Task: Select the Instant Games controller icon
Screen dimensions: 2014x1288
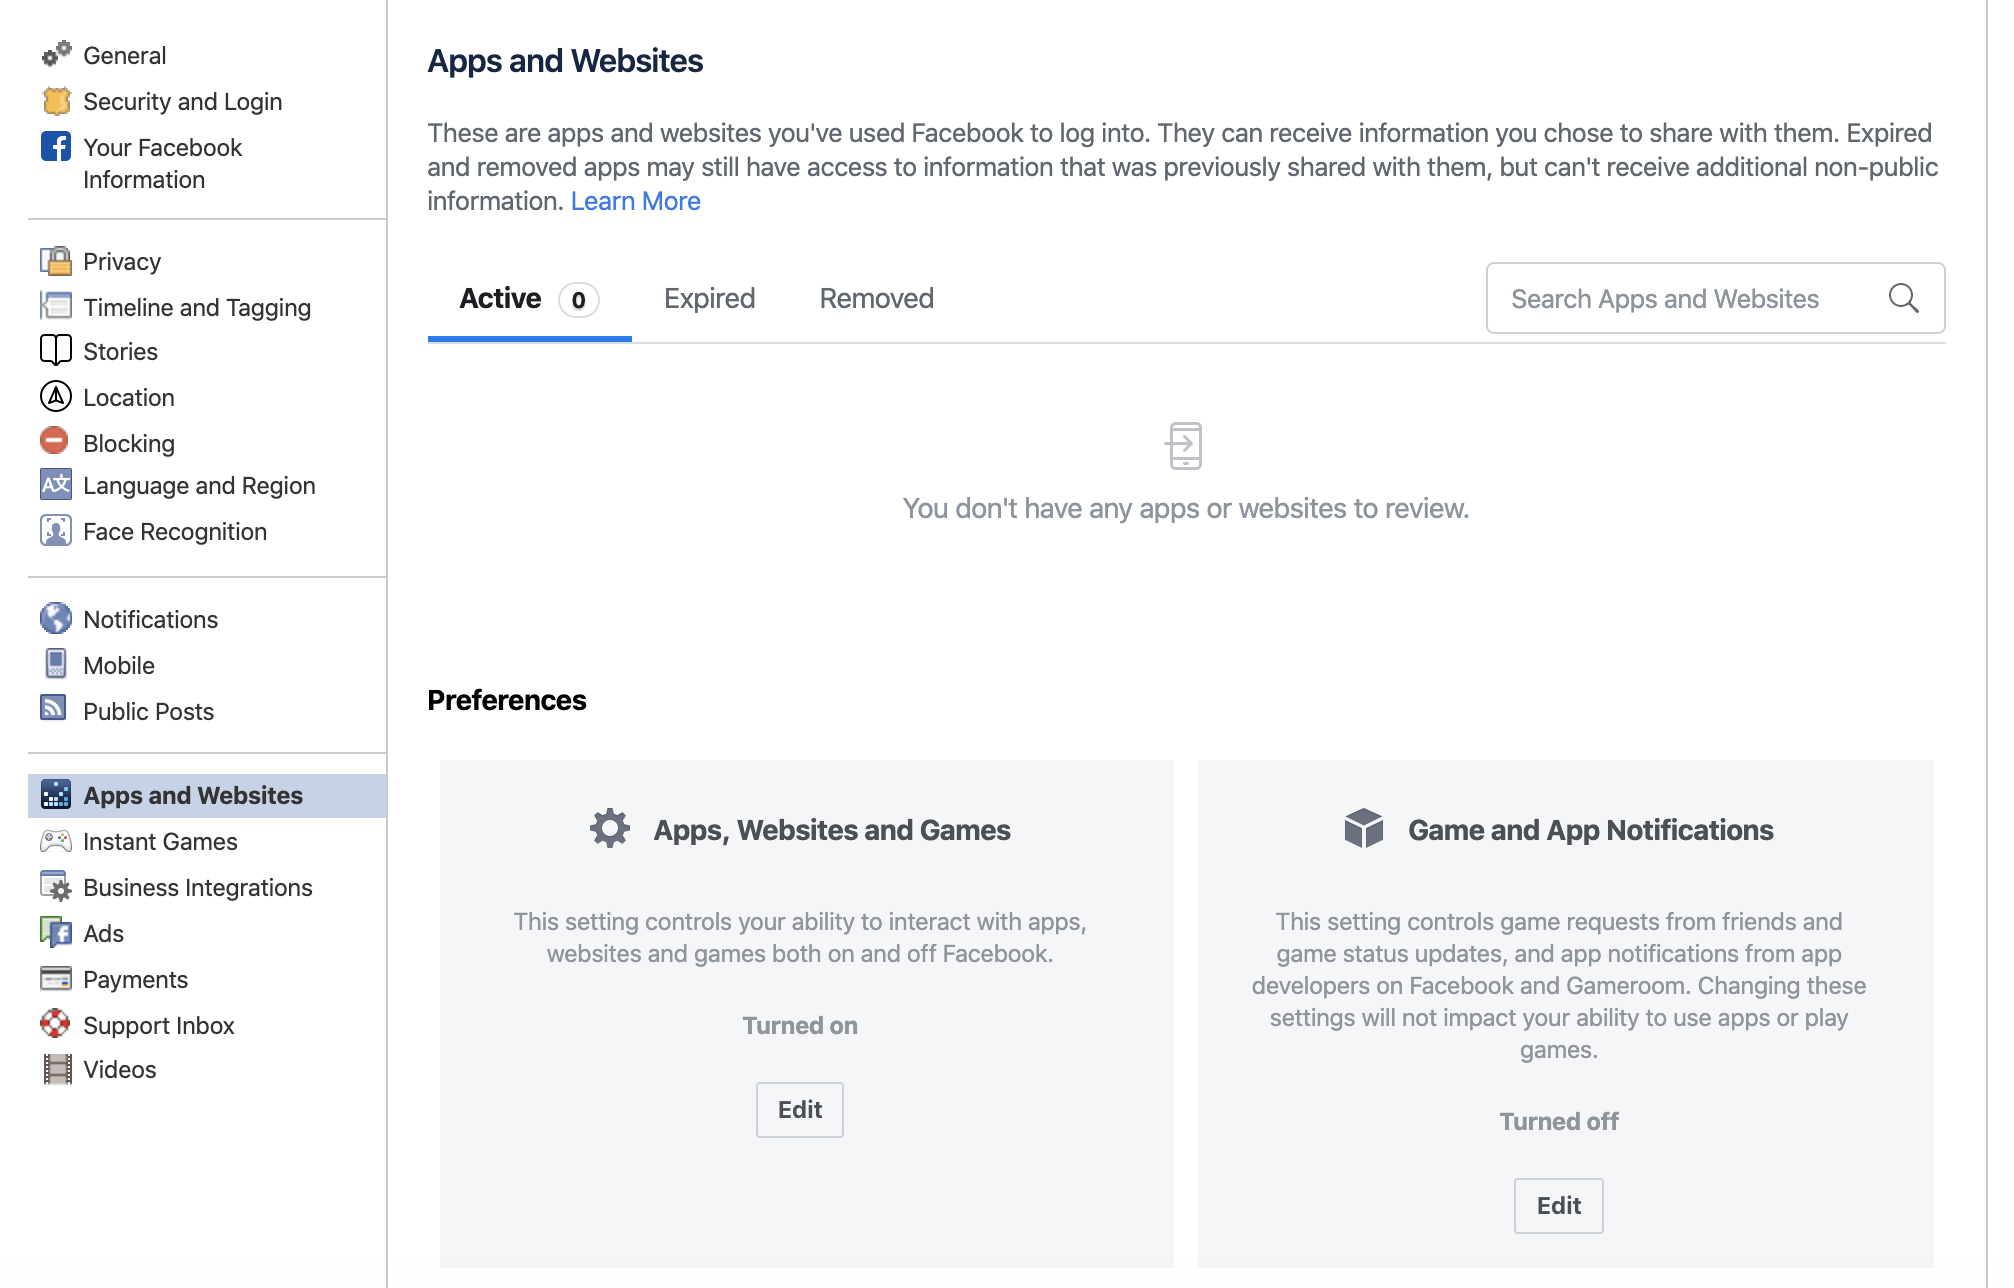Action: coord(56,841)
